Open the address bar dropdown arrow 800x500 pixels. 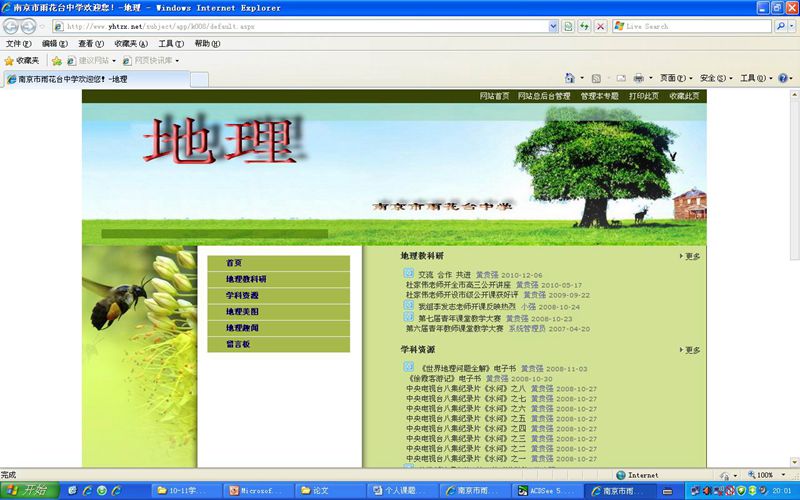coord(554,26)
